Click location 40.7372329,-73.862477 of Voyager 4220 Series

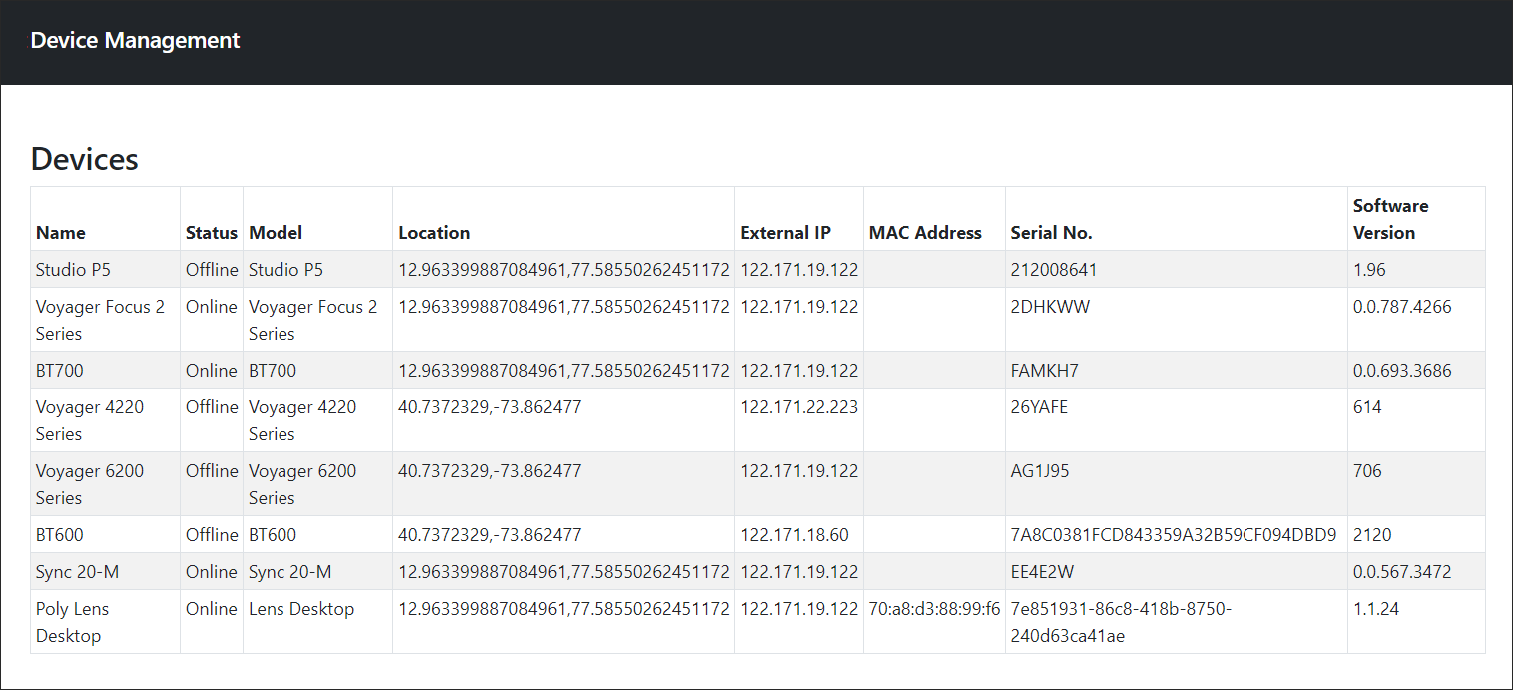coord(490,407)
